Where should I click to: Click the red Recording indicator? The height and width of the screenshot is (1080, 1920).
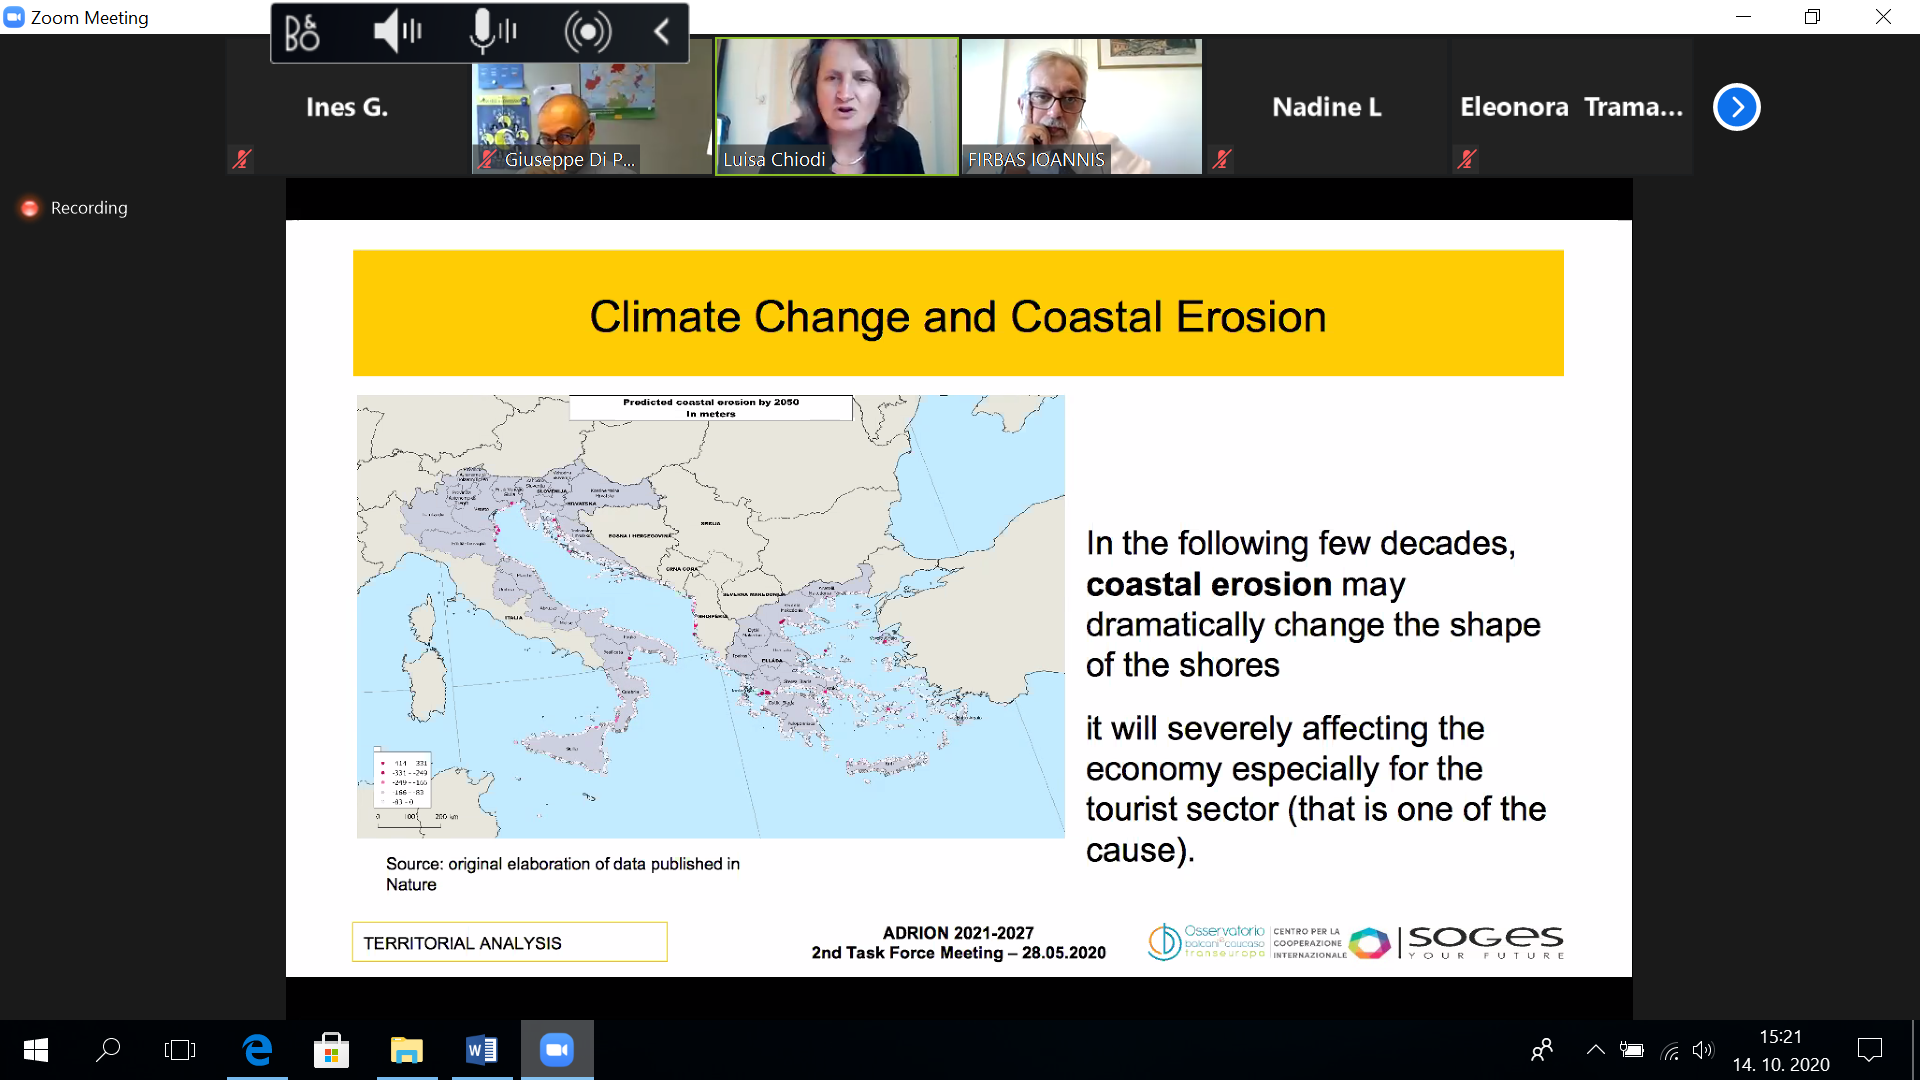(30, 208)
